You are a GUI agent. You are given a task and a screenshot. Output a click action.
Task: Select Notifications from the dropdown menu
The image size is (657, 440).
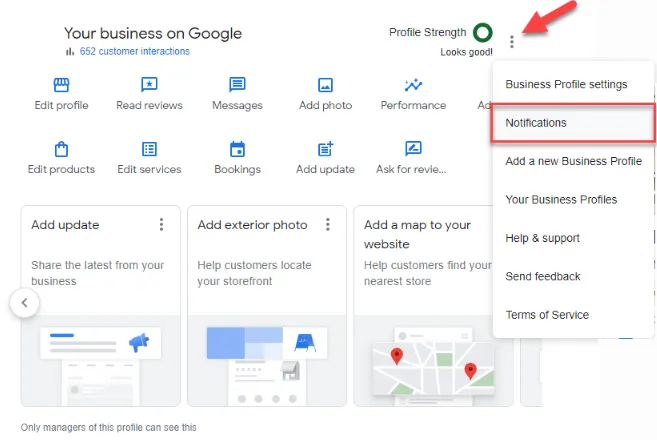click(x=574, y=123)
